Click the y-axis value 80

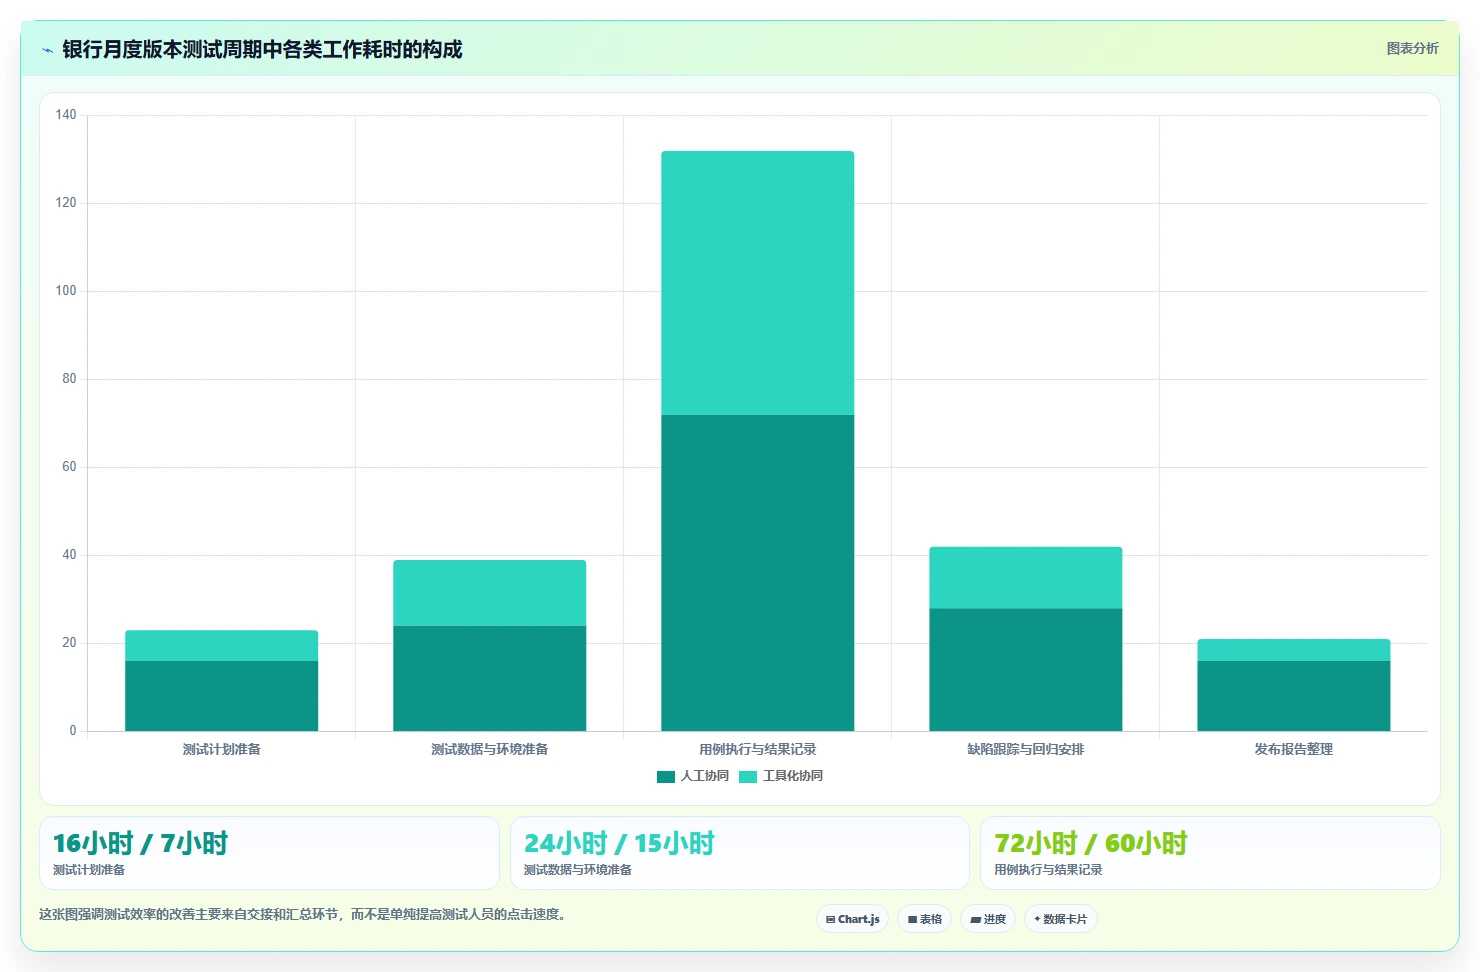(69, 379)
